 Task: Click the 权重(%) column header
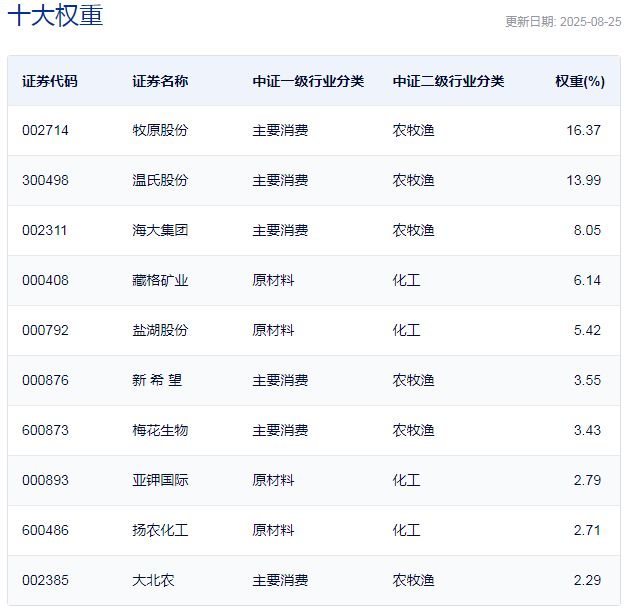pos(580,81)
